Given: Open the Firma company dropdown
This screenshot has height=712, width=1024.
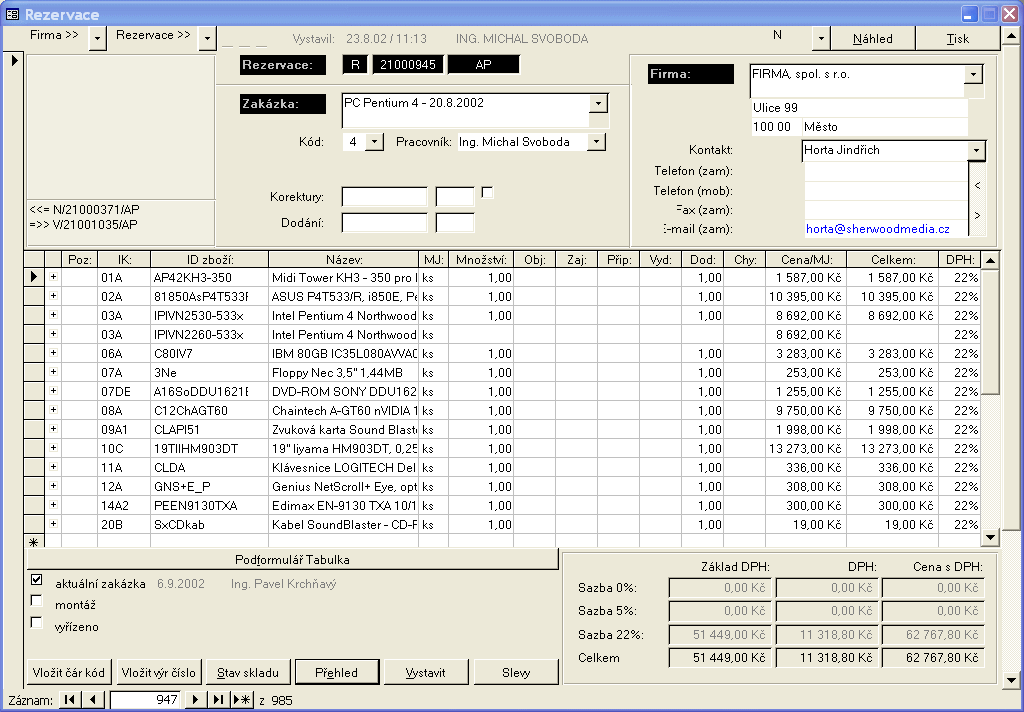Looking at the screenshot, I should pyautogui.click(x=973, y=75).
